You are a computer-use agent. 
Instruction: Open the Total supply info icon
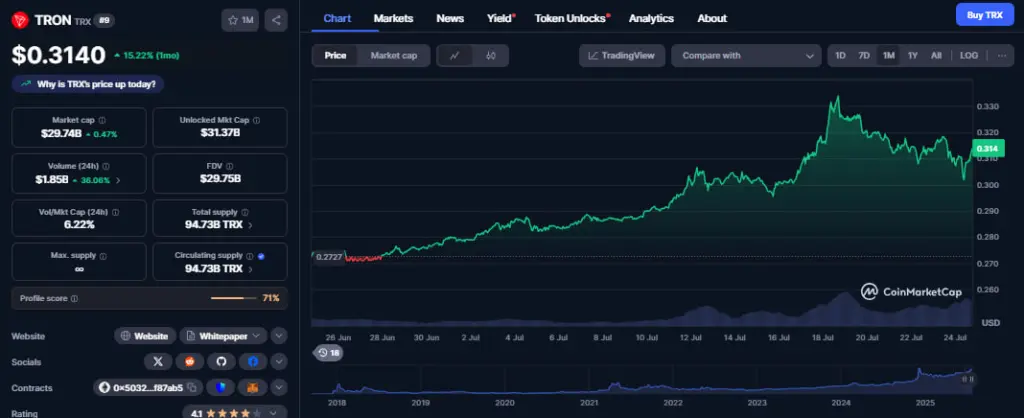pyautogui.click(x=245, y=212)
